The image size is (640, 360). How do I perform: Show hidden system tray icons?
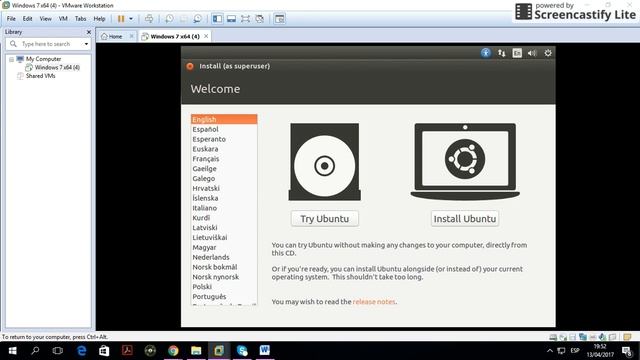pyautogui.click(x=550, y=351)
